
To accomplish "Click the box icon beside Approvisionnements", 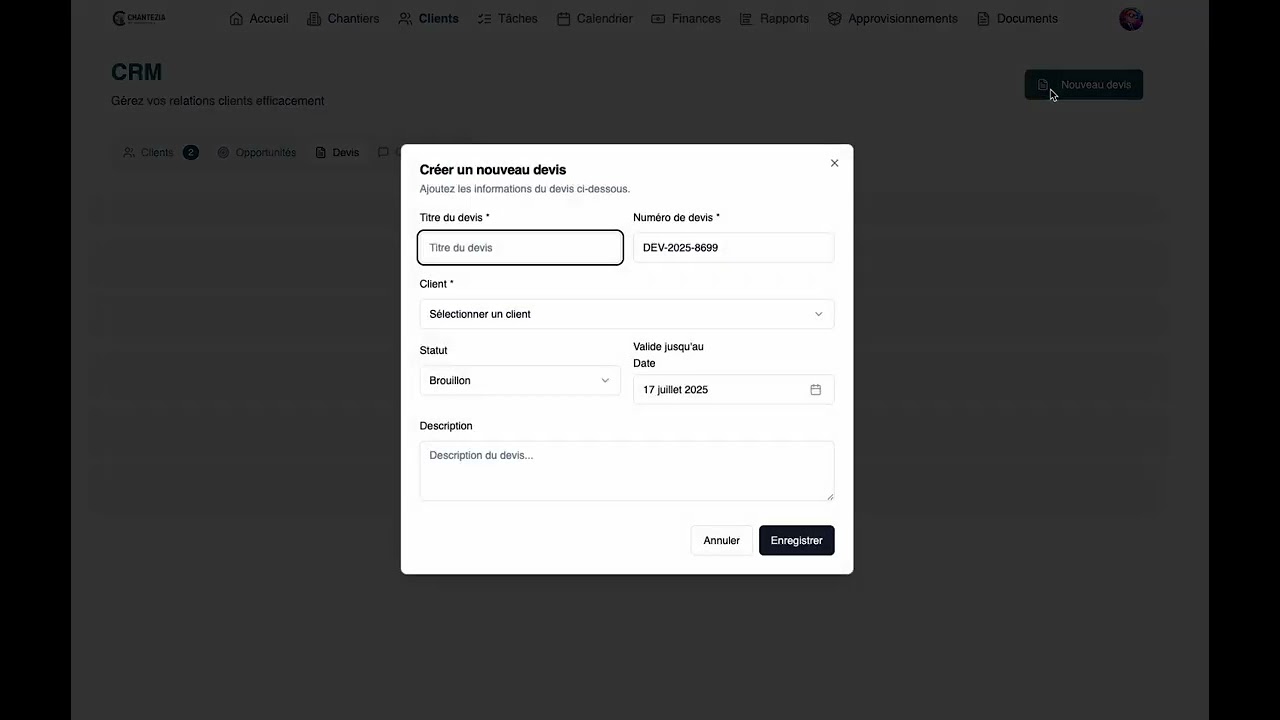I will (x=834, y=19).
